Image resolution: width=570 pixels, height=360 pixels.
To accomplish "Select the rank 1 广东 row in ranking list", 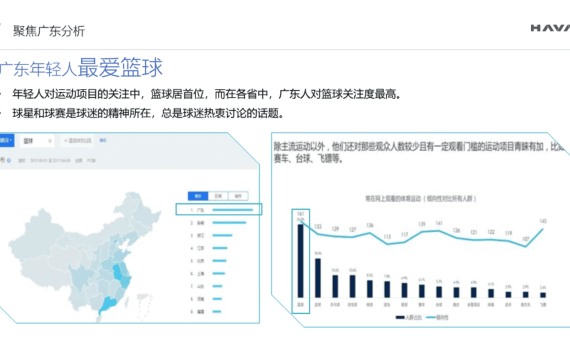I will (219, 210).
